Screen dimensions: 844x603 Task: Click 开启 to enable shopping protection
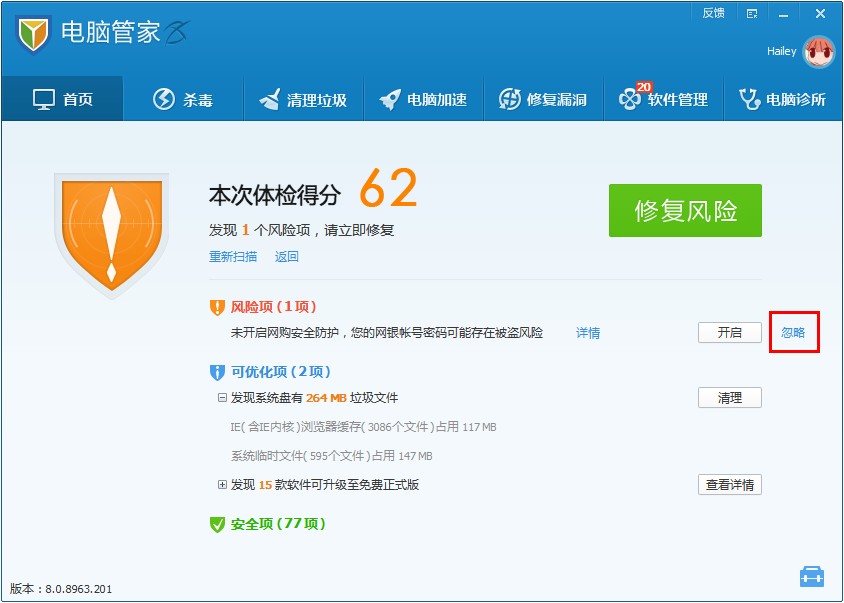[x=729, y=332]
